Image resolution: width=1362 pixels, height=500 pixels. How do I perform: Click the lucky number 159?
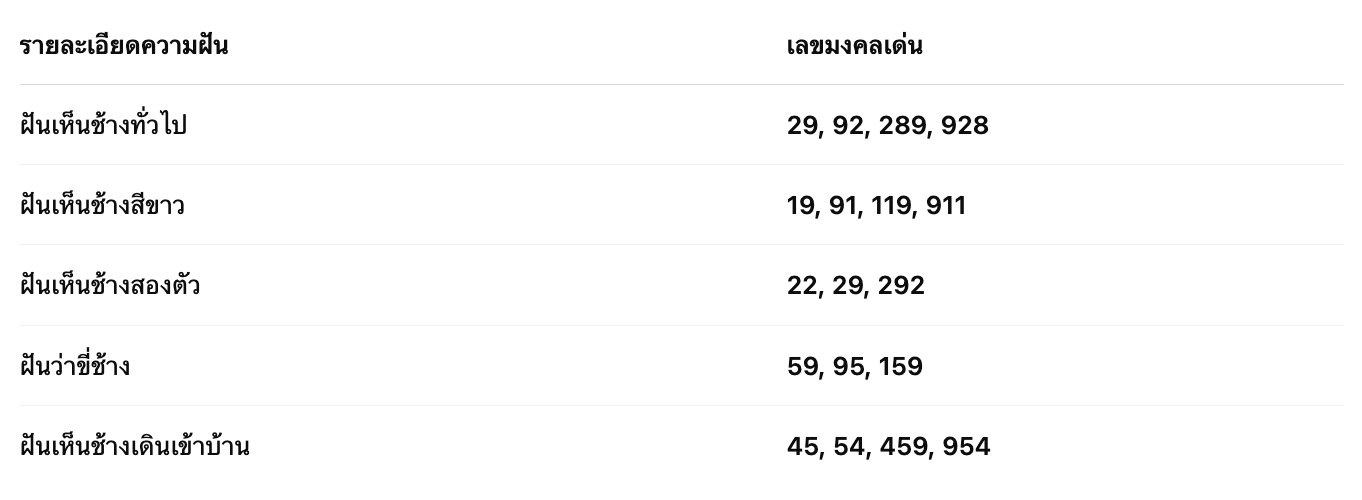901,366
